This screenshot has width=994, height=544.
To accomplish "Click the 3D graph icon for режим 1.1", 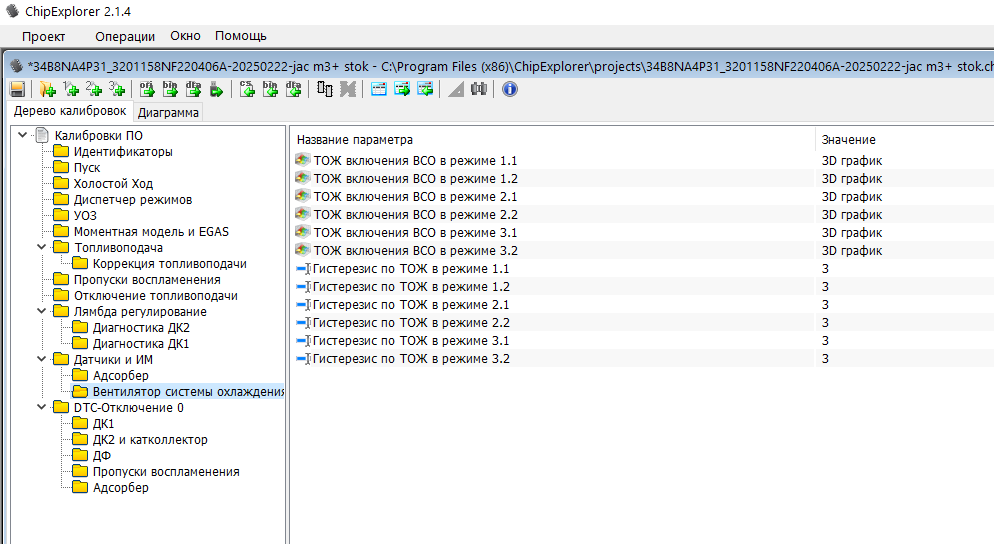I will [303, 161].
